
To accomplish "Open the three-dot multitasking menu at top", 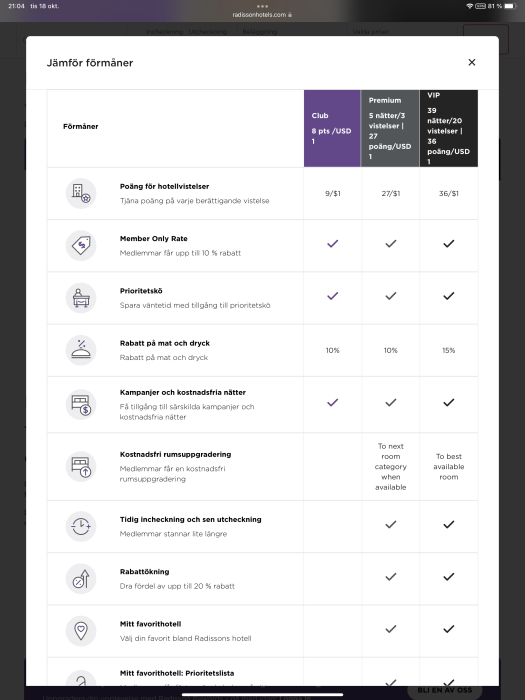I will click(262, 6).
